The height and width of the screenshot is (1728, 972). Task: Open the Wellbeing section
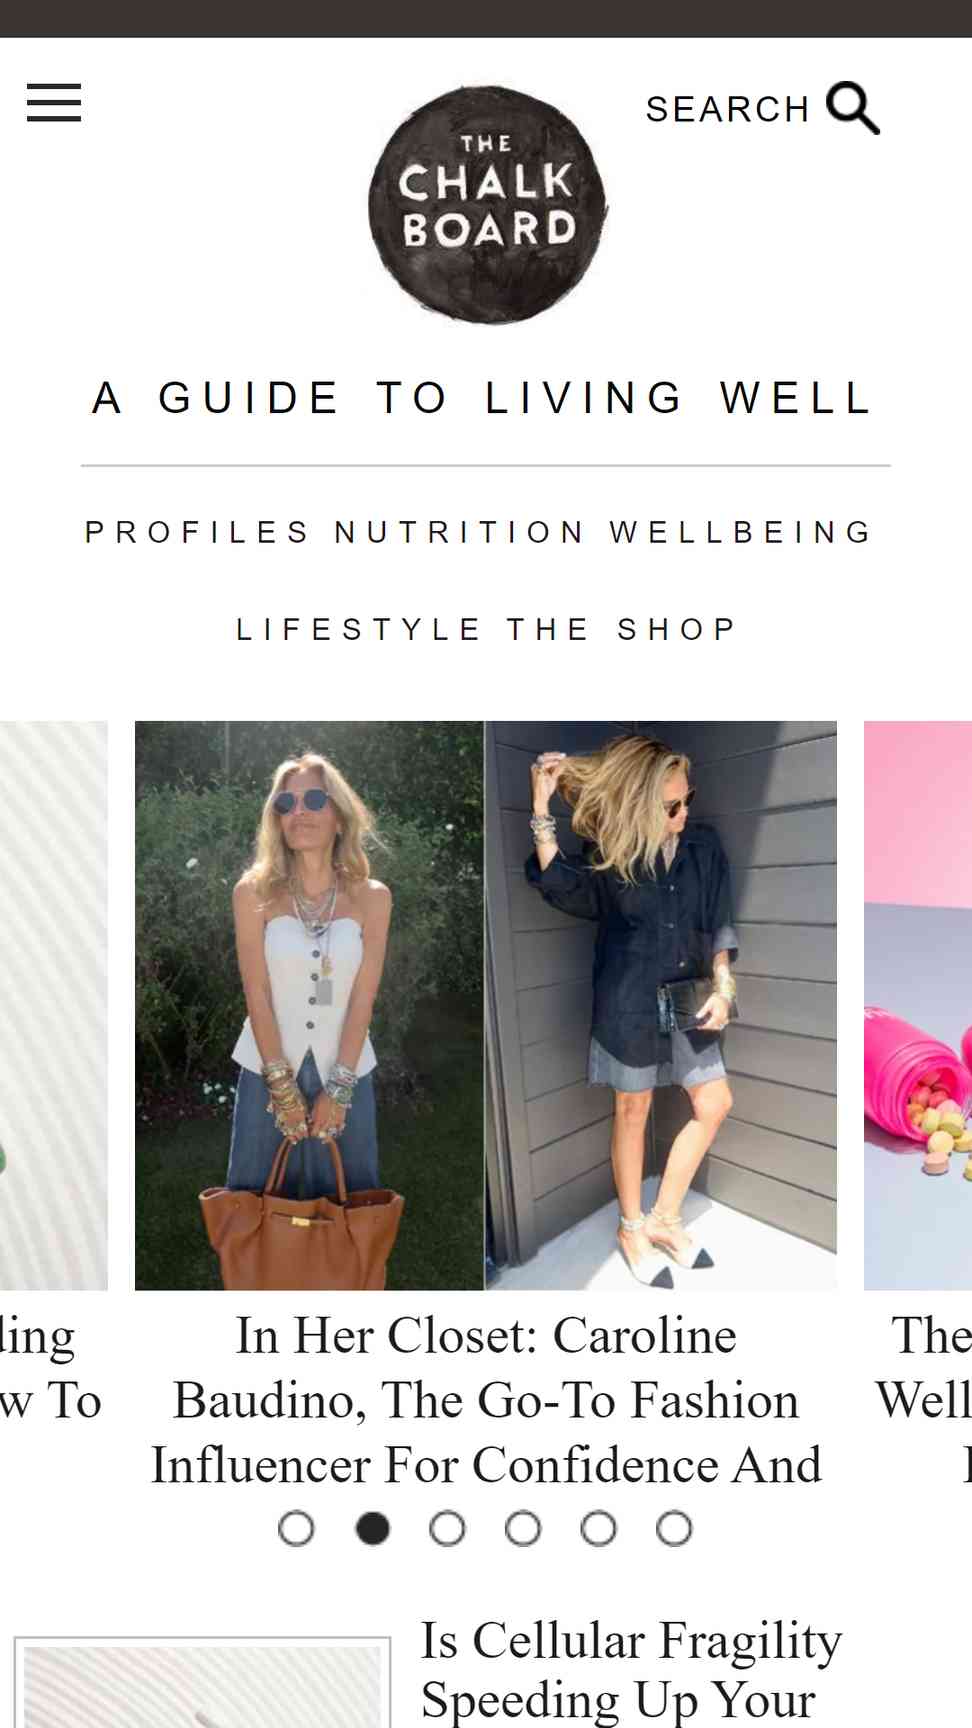741,532
